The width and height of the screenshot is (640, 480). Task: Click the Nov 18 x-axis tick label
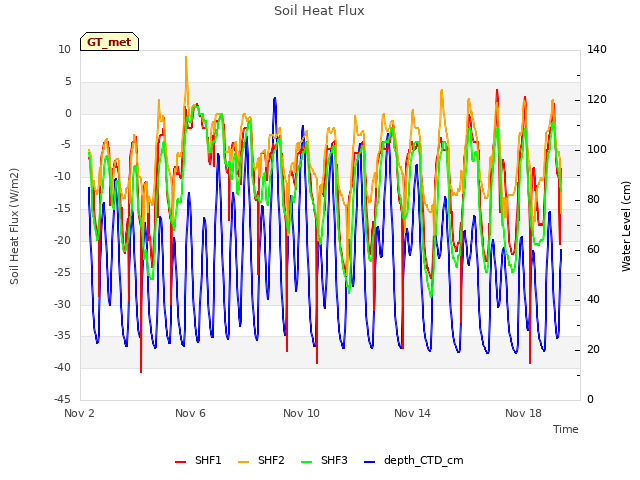pyautogui.click(x=523, y=413)
